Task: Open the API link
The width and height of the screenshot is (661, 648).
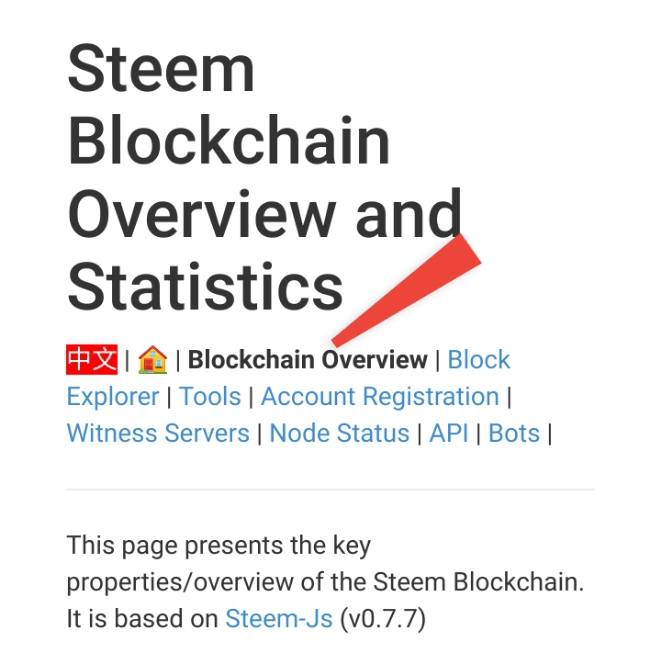Action: click(x=449, y=433)
